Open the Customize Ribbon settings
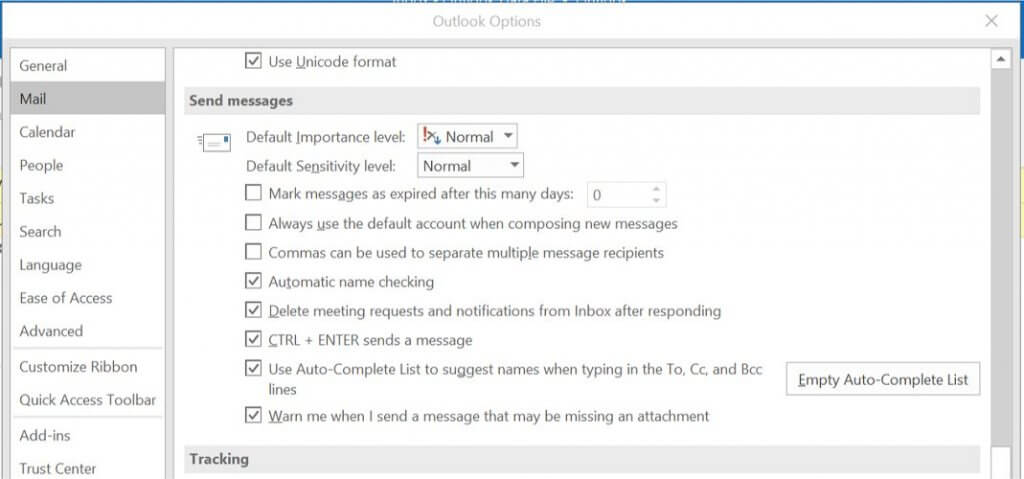This screenshot has width=1024, height=479. [88, 367]
